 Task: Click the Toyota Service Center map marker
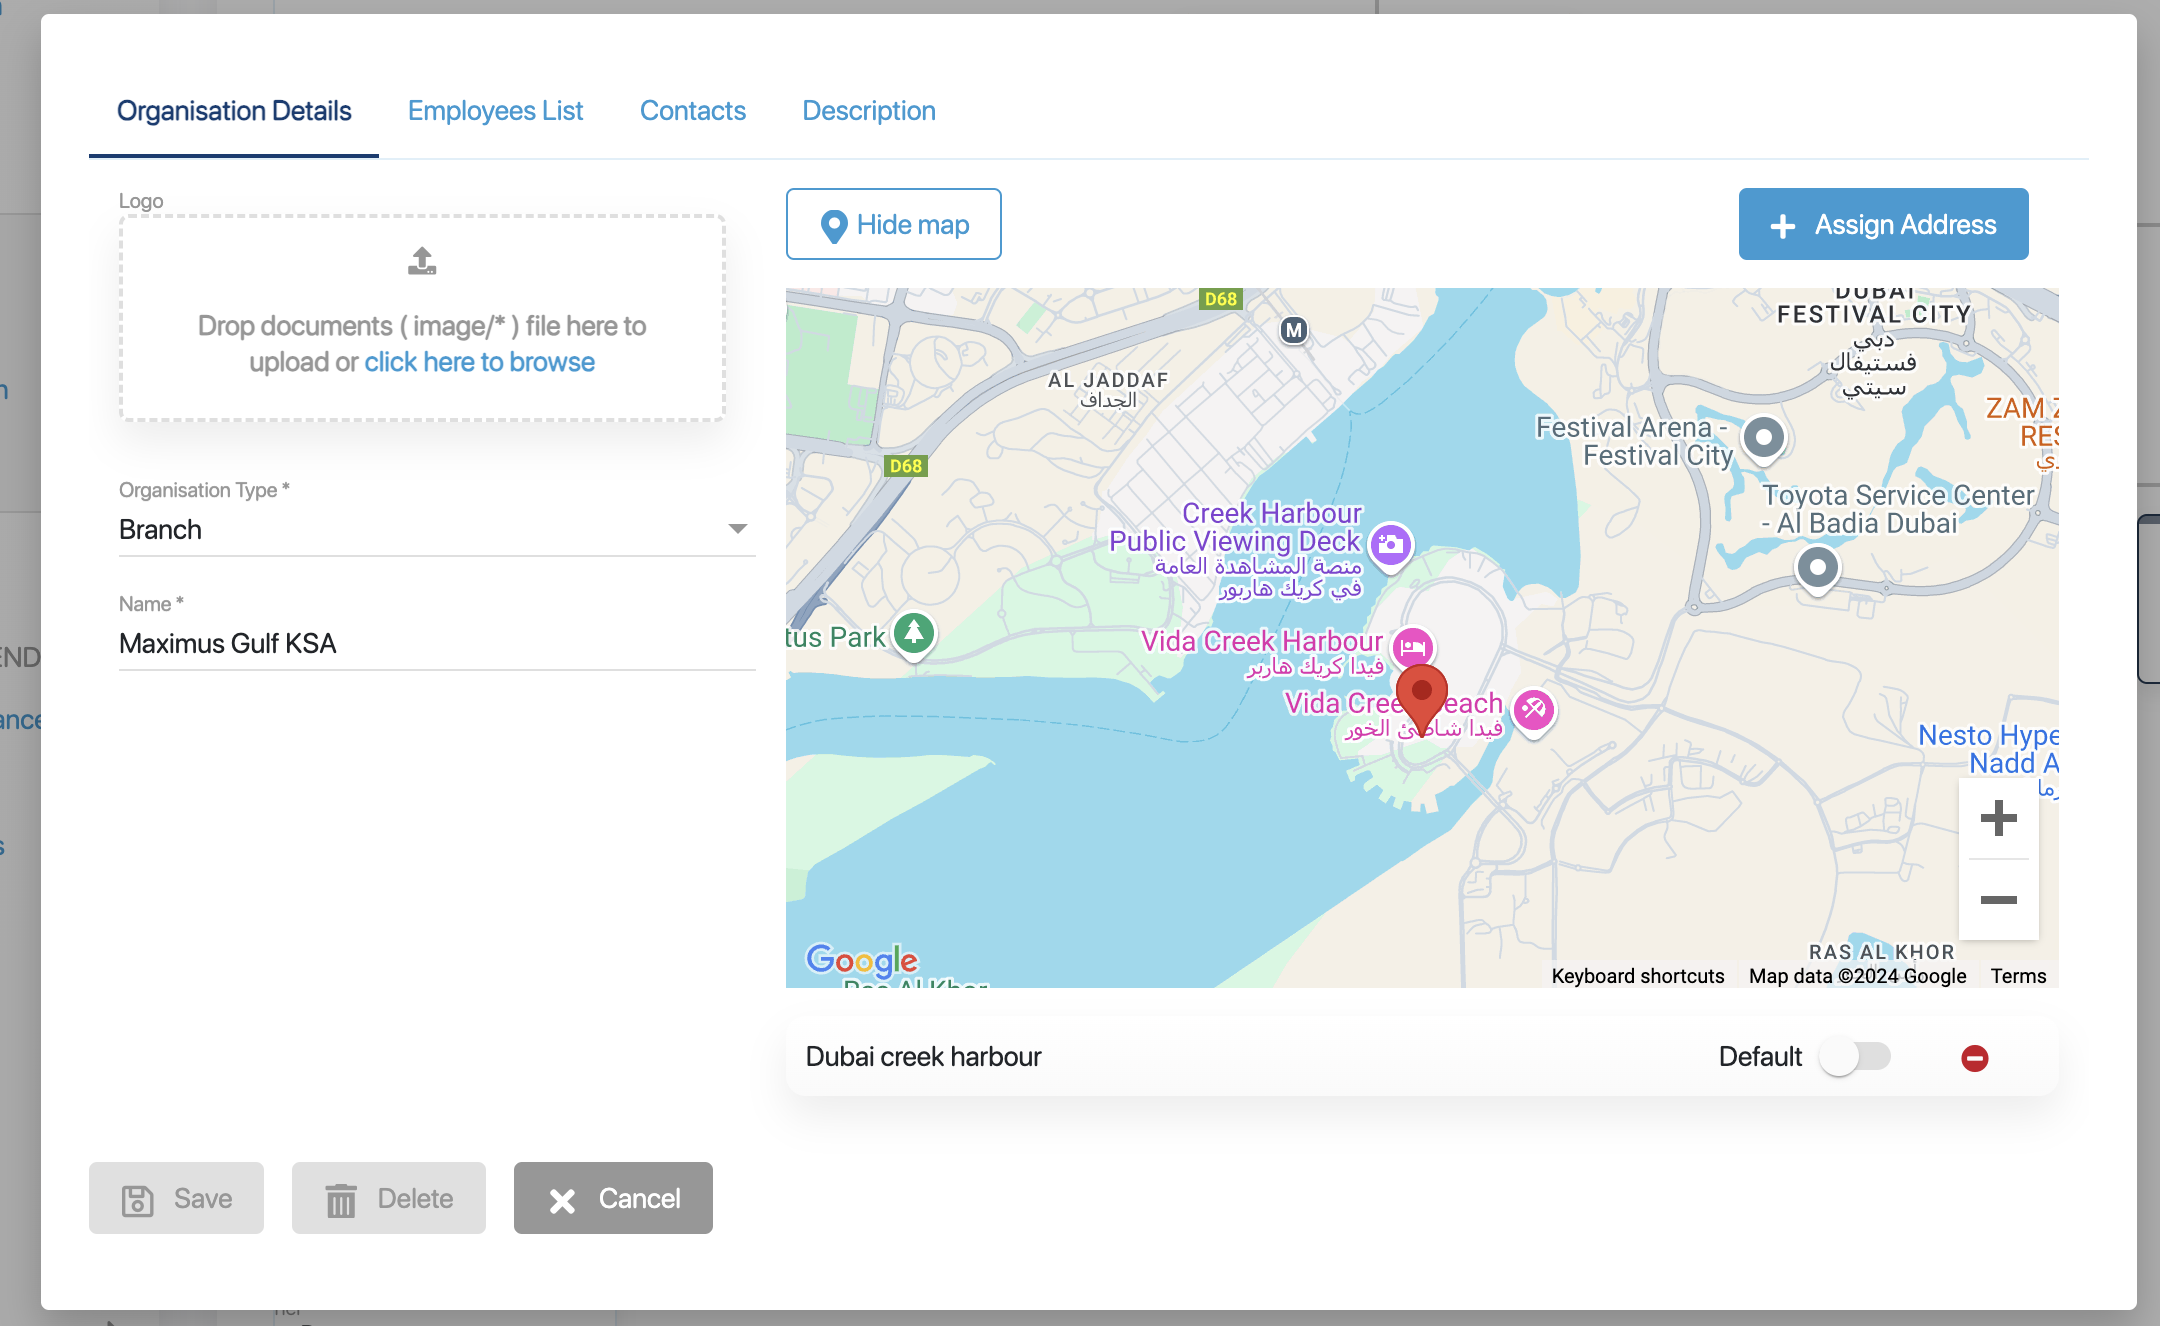tap(1817, 568)
